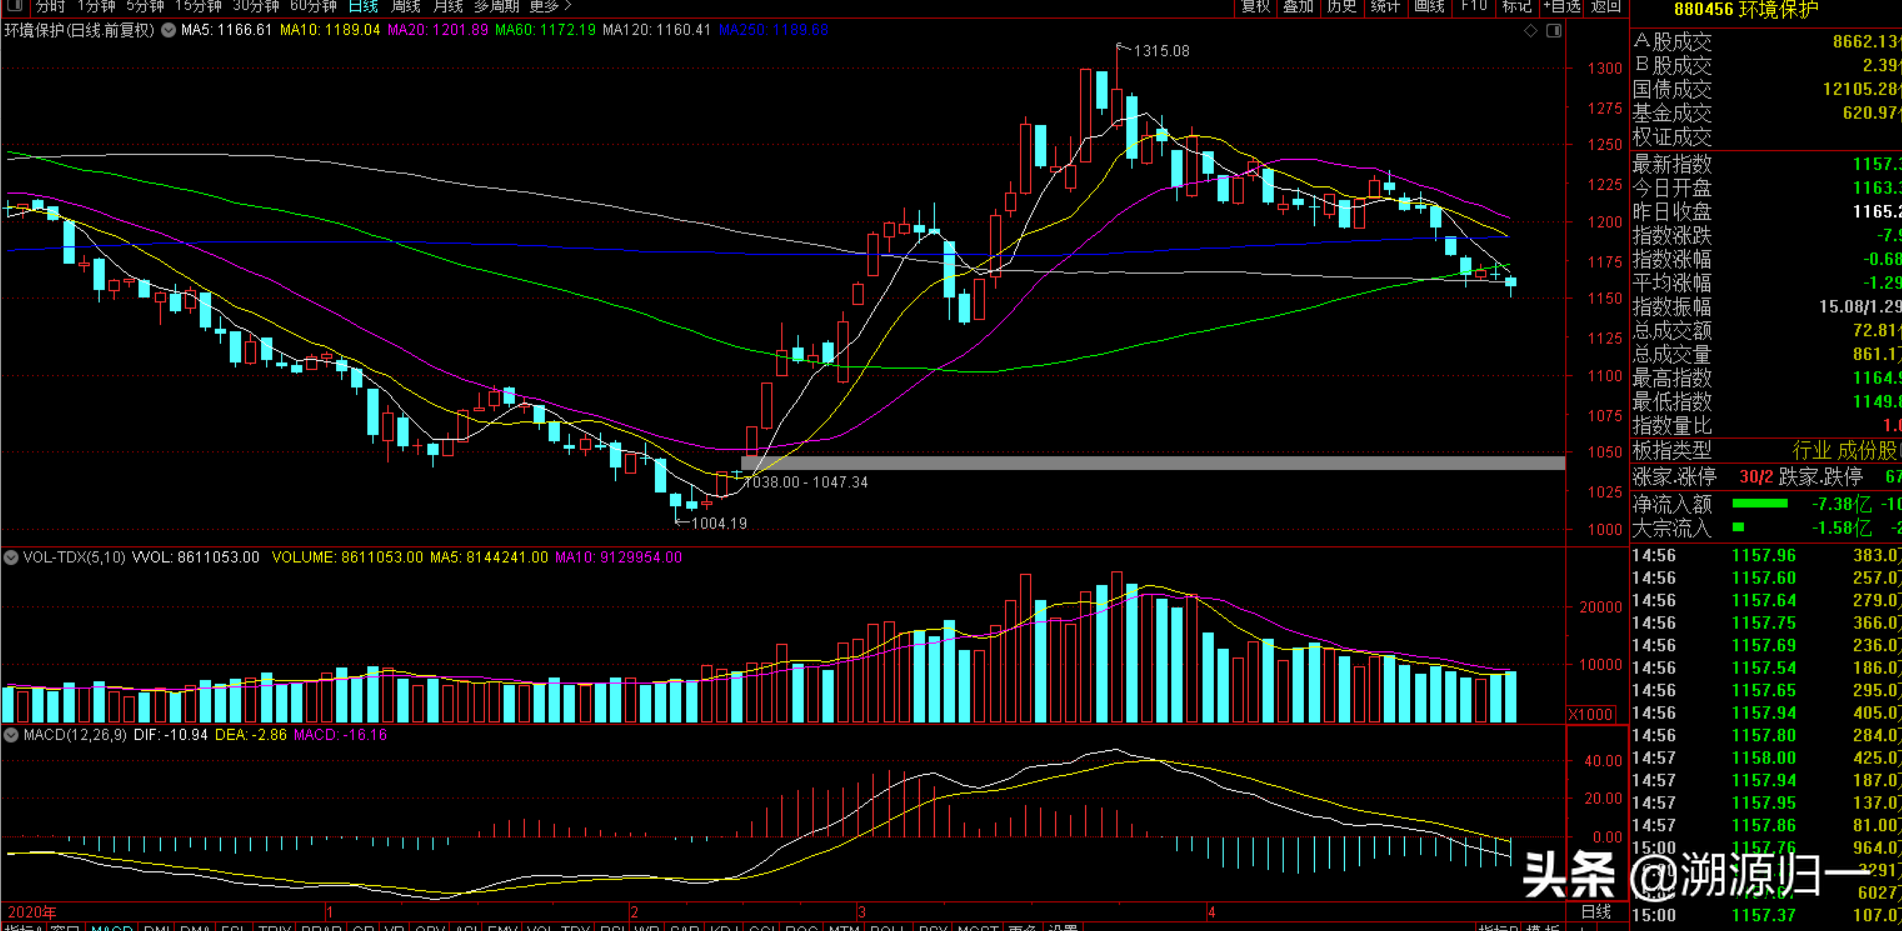The height and width of the screenshot is (931, 1902).
Task: Switch to 周线 weekly period
Action: 405,6
